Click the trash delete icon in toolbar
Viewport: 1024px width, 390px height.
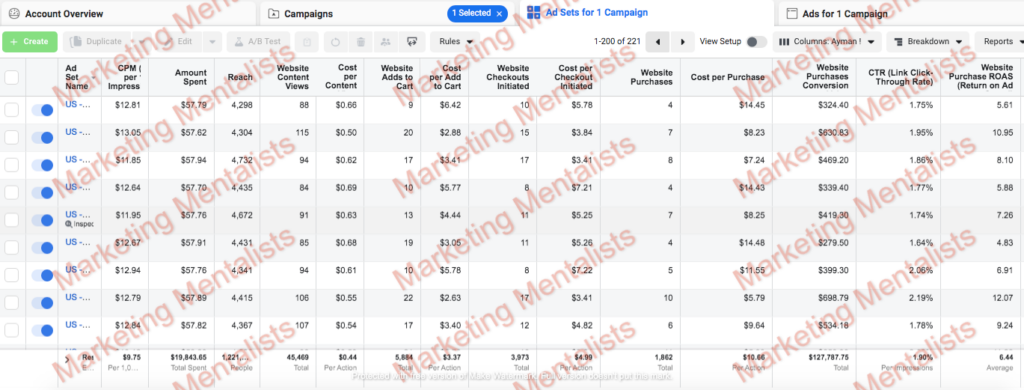(x=360, y=42)
